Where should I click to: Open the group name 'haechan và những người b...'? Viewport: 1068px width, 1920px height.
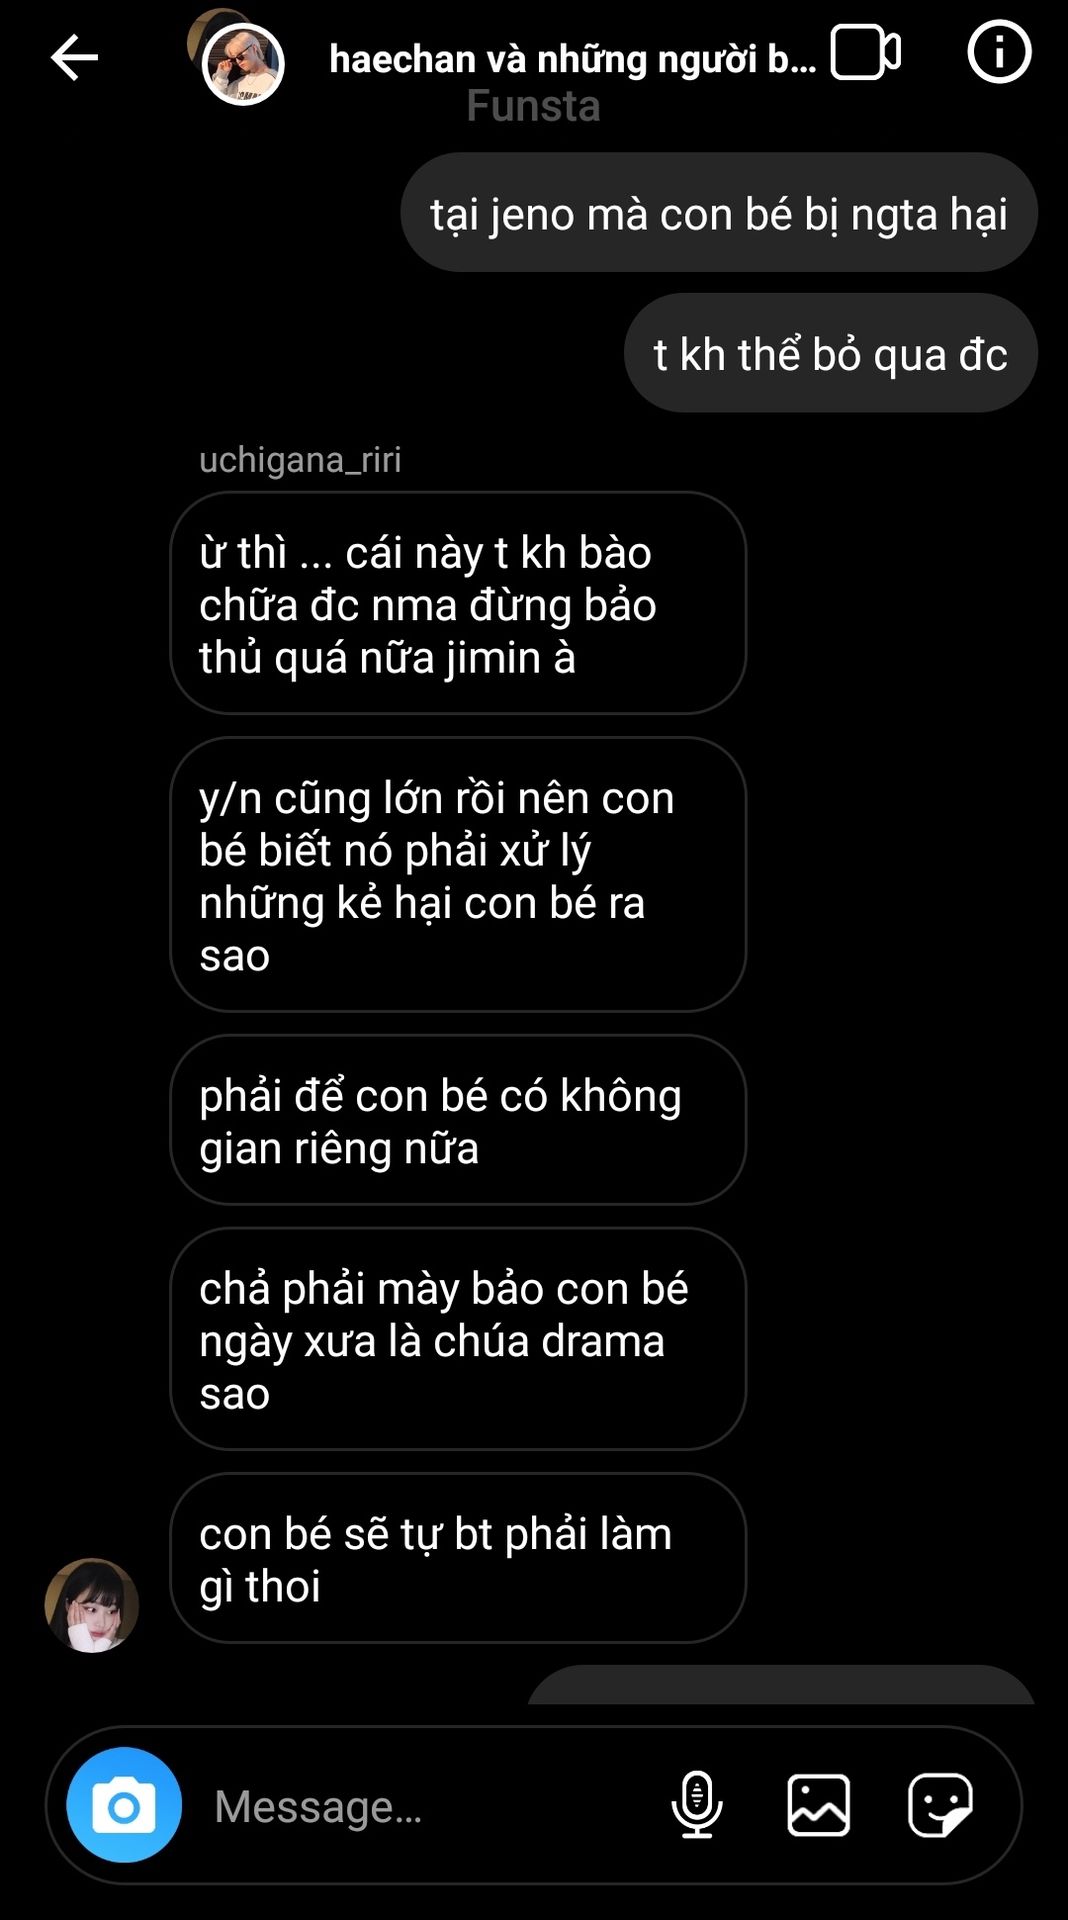572,59
